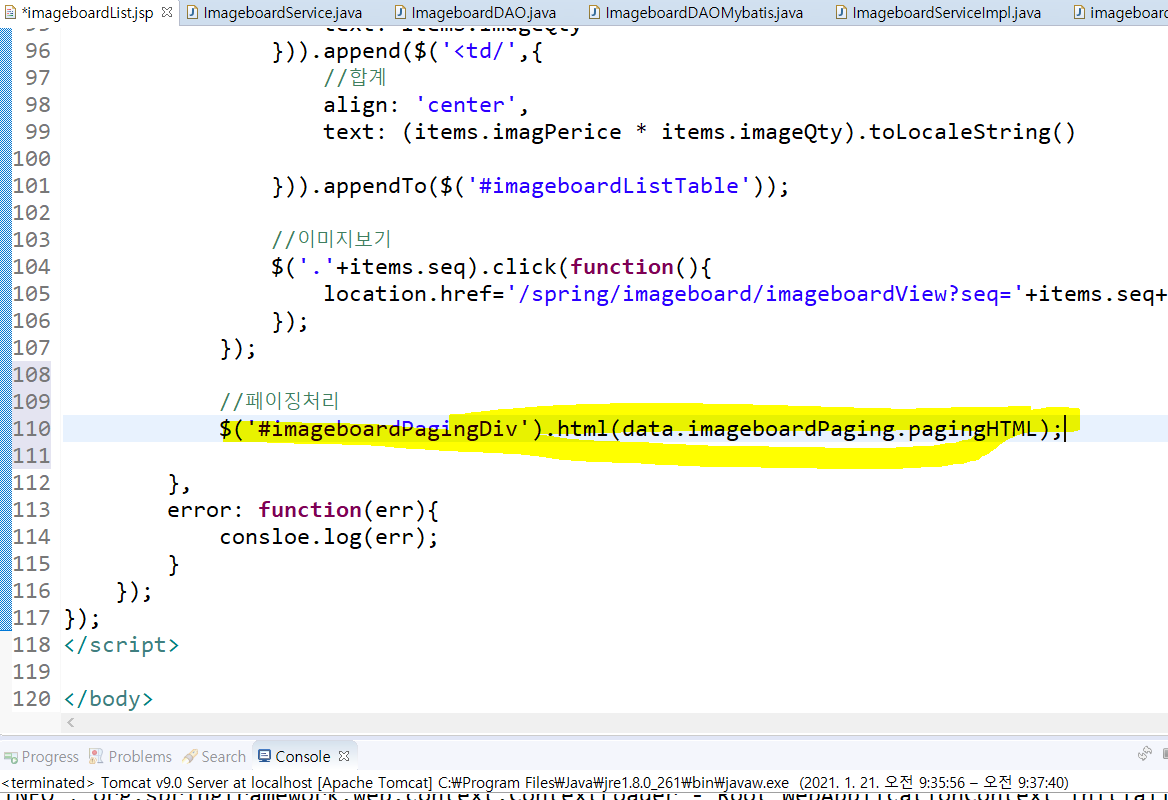Click the append($('<td/',{ code on line 96
The image size is (1168, 800).
pos(433,51)
